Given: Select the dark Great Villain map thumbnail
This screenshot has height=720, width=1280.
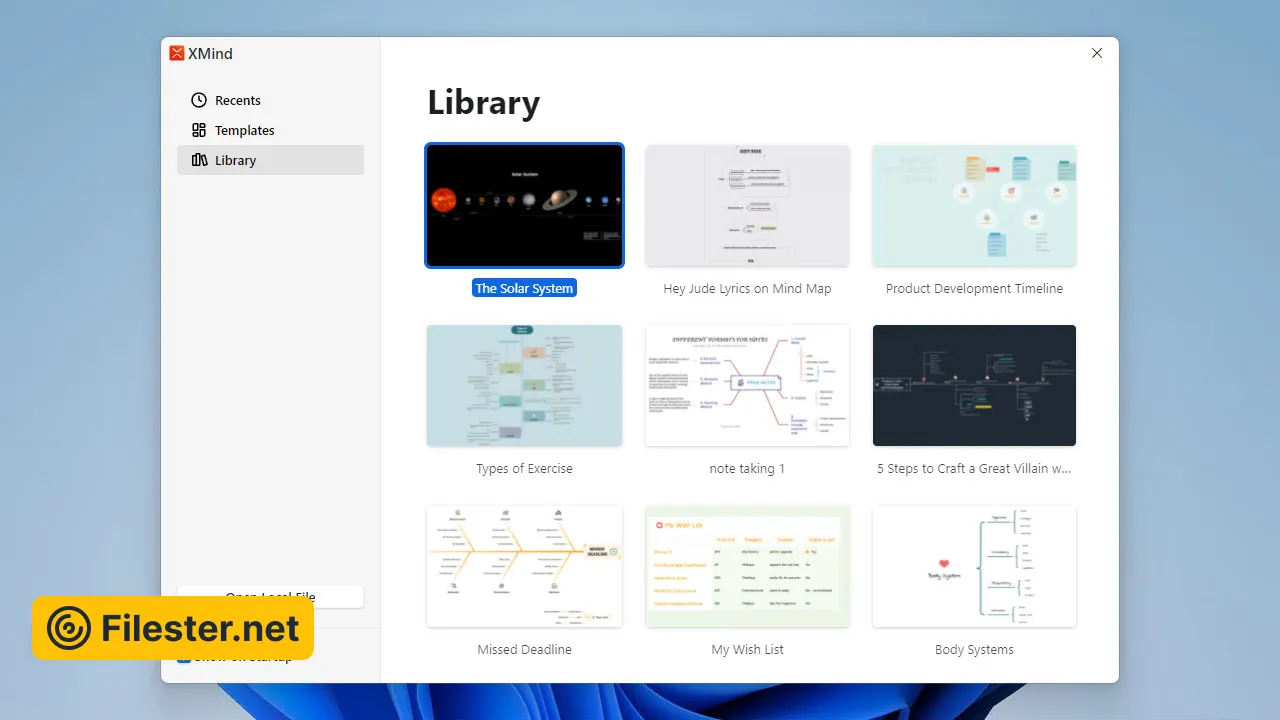Looking at the screenshot, I should (x=974, y=385).
